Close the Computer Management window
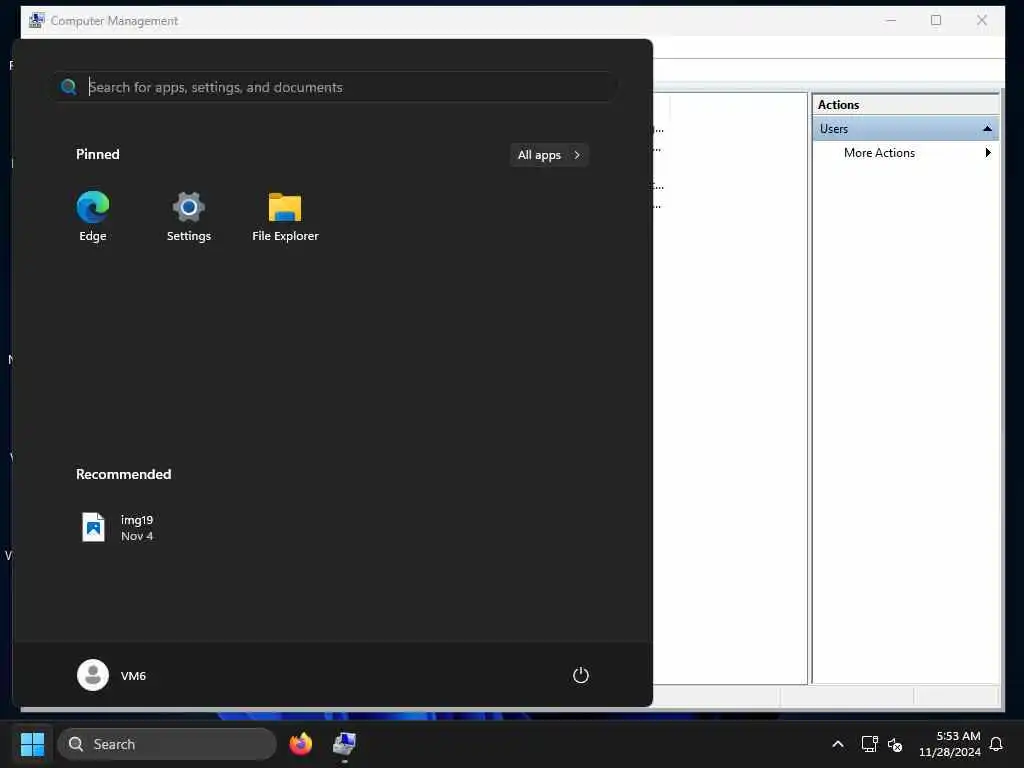The width and height of the screenshot is (1024, 768). (982, 20)
